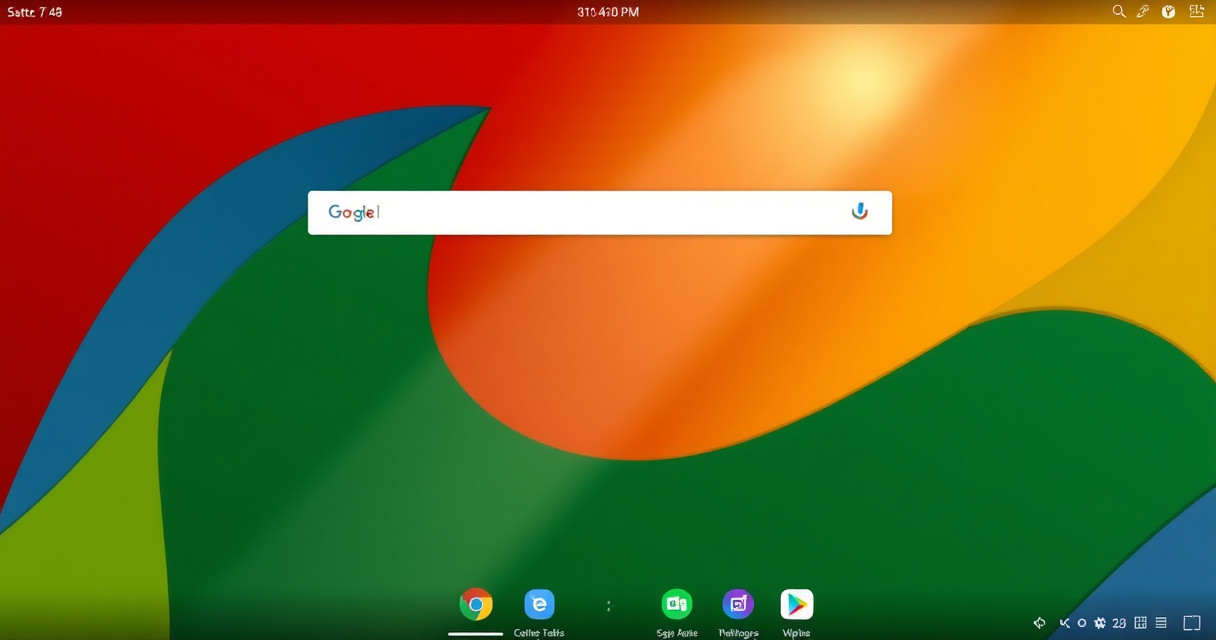The width and height of the screenshot is (1216, 640).
Task: Click the vertical dots separator in dock
Action: pos(608,605)
